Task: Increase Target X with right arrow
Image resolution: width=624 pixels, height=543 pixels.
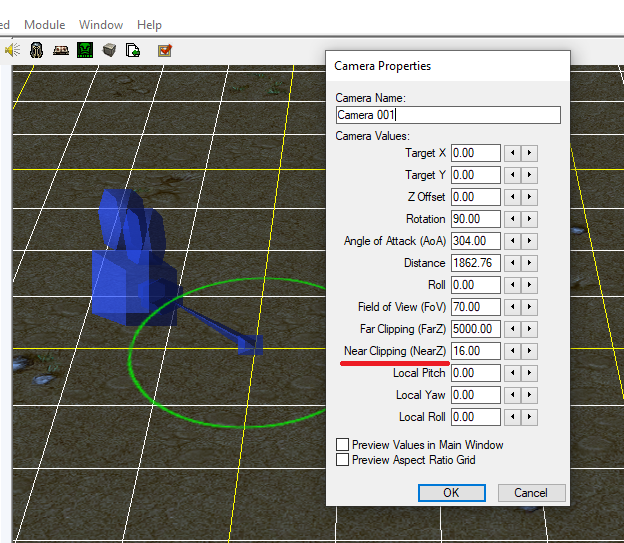Action: (x=529, y=153)
